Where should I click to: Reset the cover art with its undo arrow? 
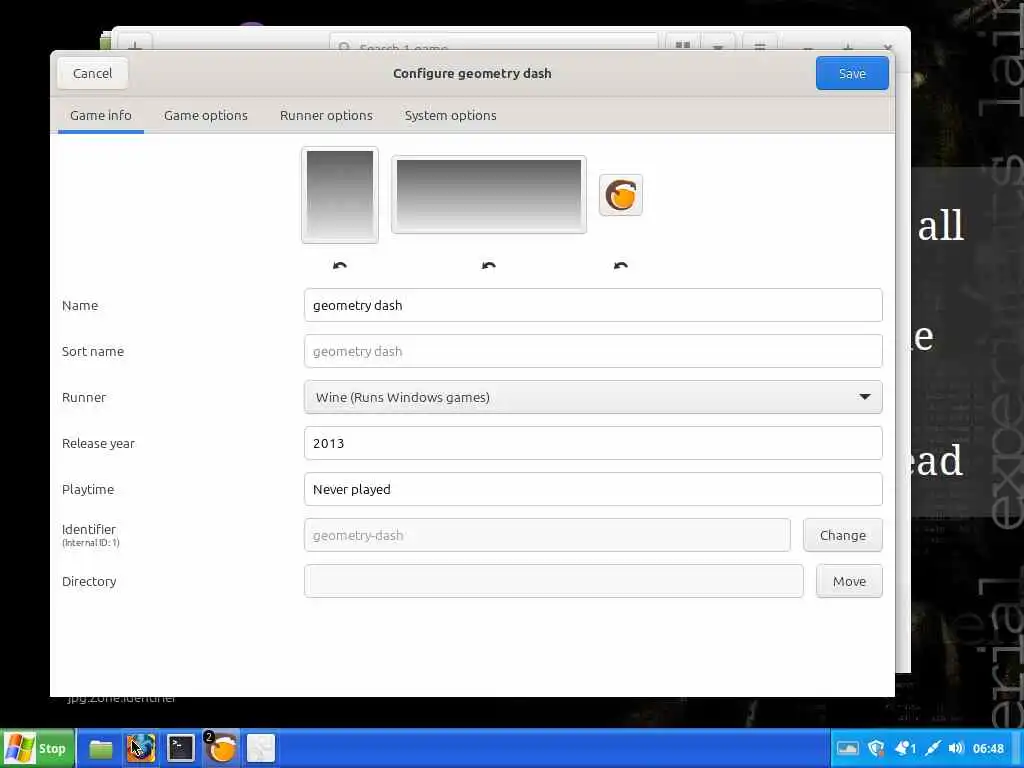coord(340,265)
